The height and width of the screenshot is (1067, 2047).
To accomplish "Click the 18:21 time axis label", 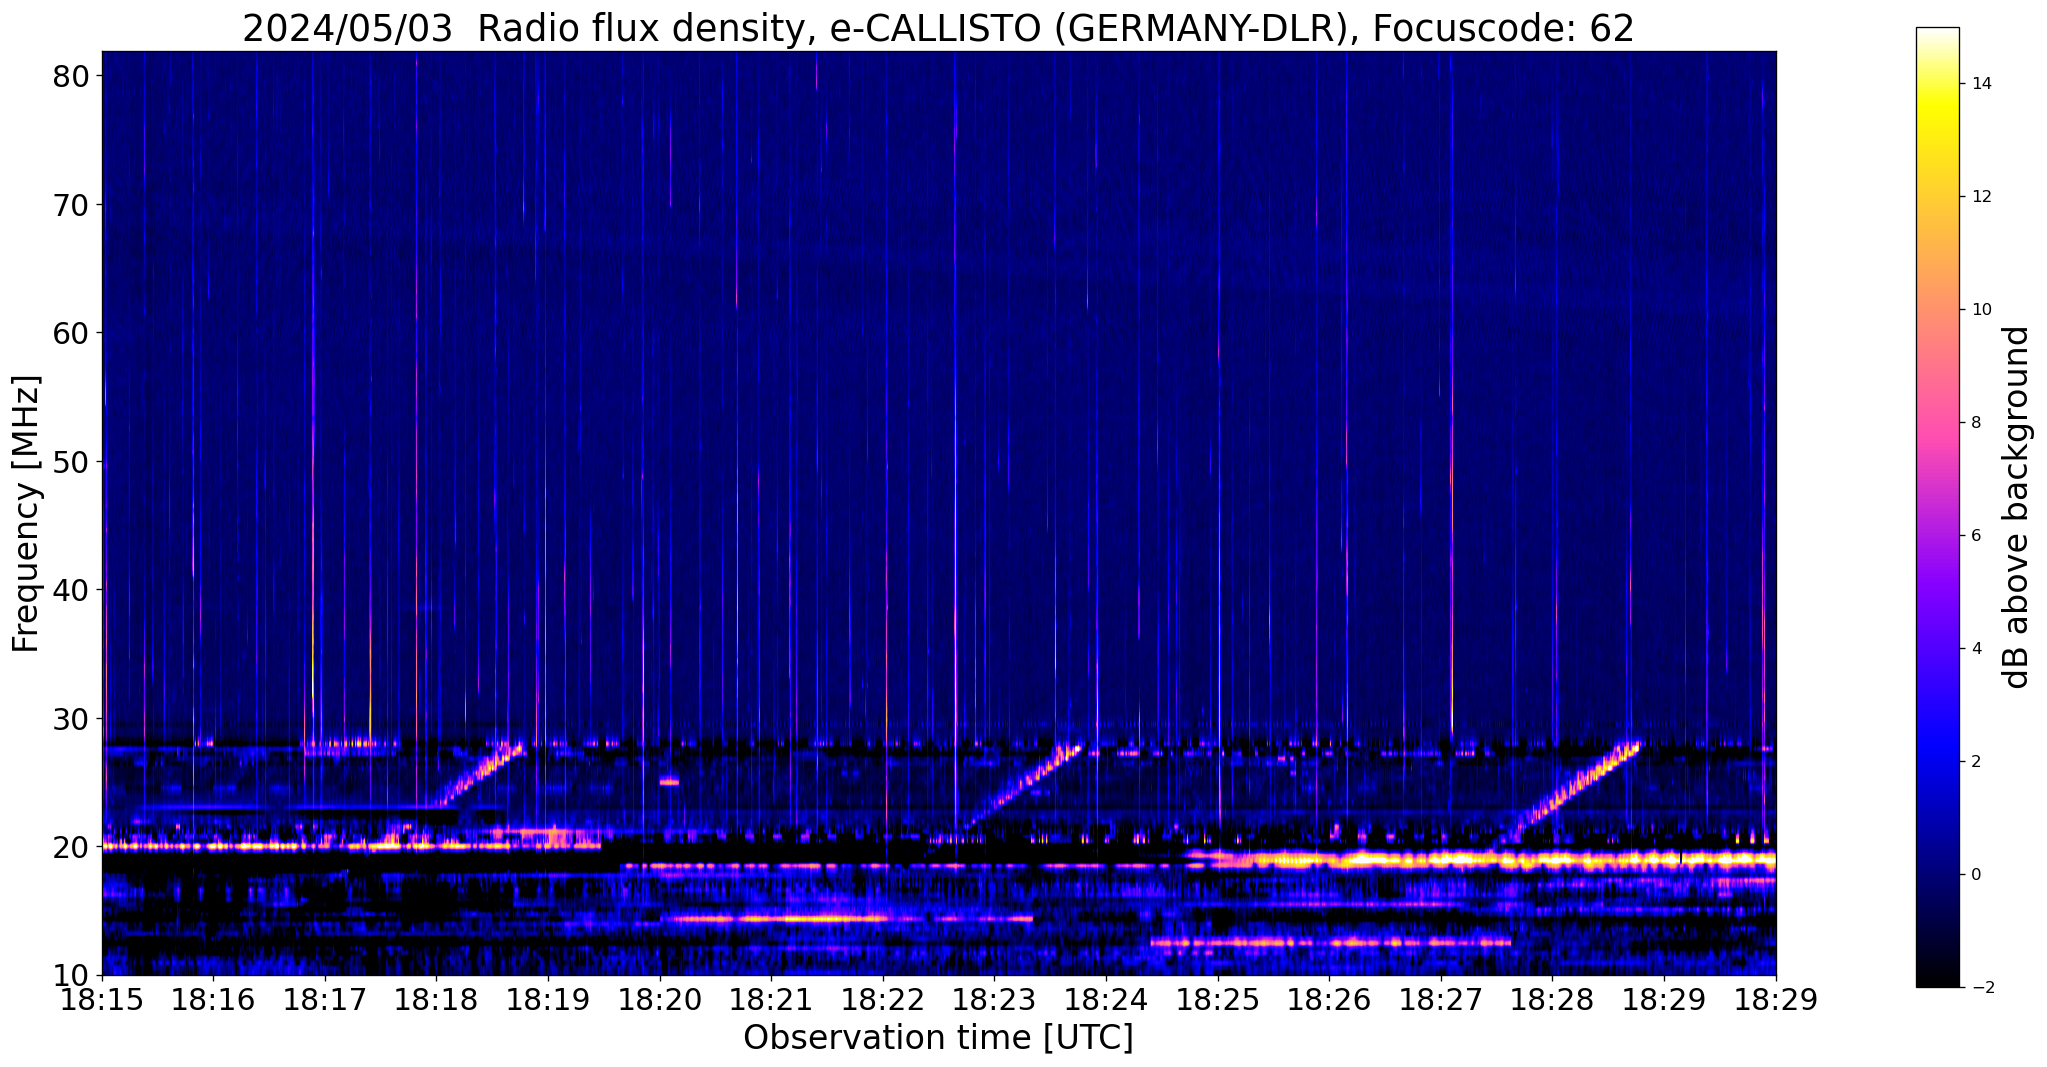I will [x=771, y=1001].
